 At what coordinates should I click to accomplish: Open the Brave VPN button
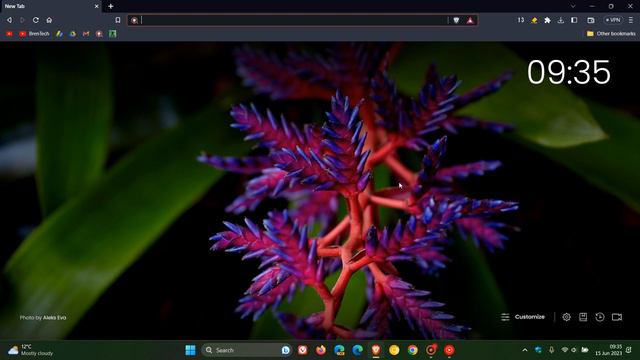pyautogui.click(x=613, y=20)
